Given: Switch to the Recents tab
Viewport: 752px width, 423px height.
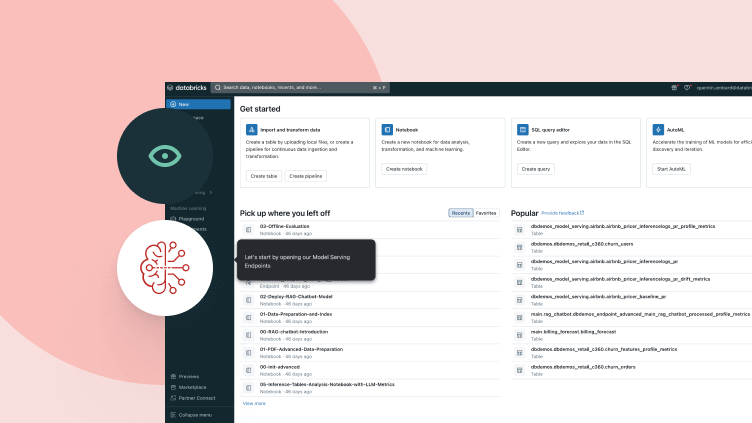Looking at the screenshot, I should [460, 213].
